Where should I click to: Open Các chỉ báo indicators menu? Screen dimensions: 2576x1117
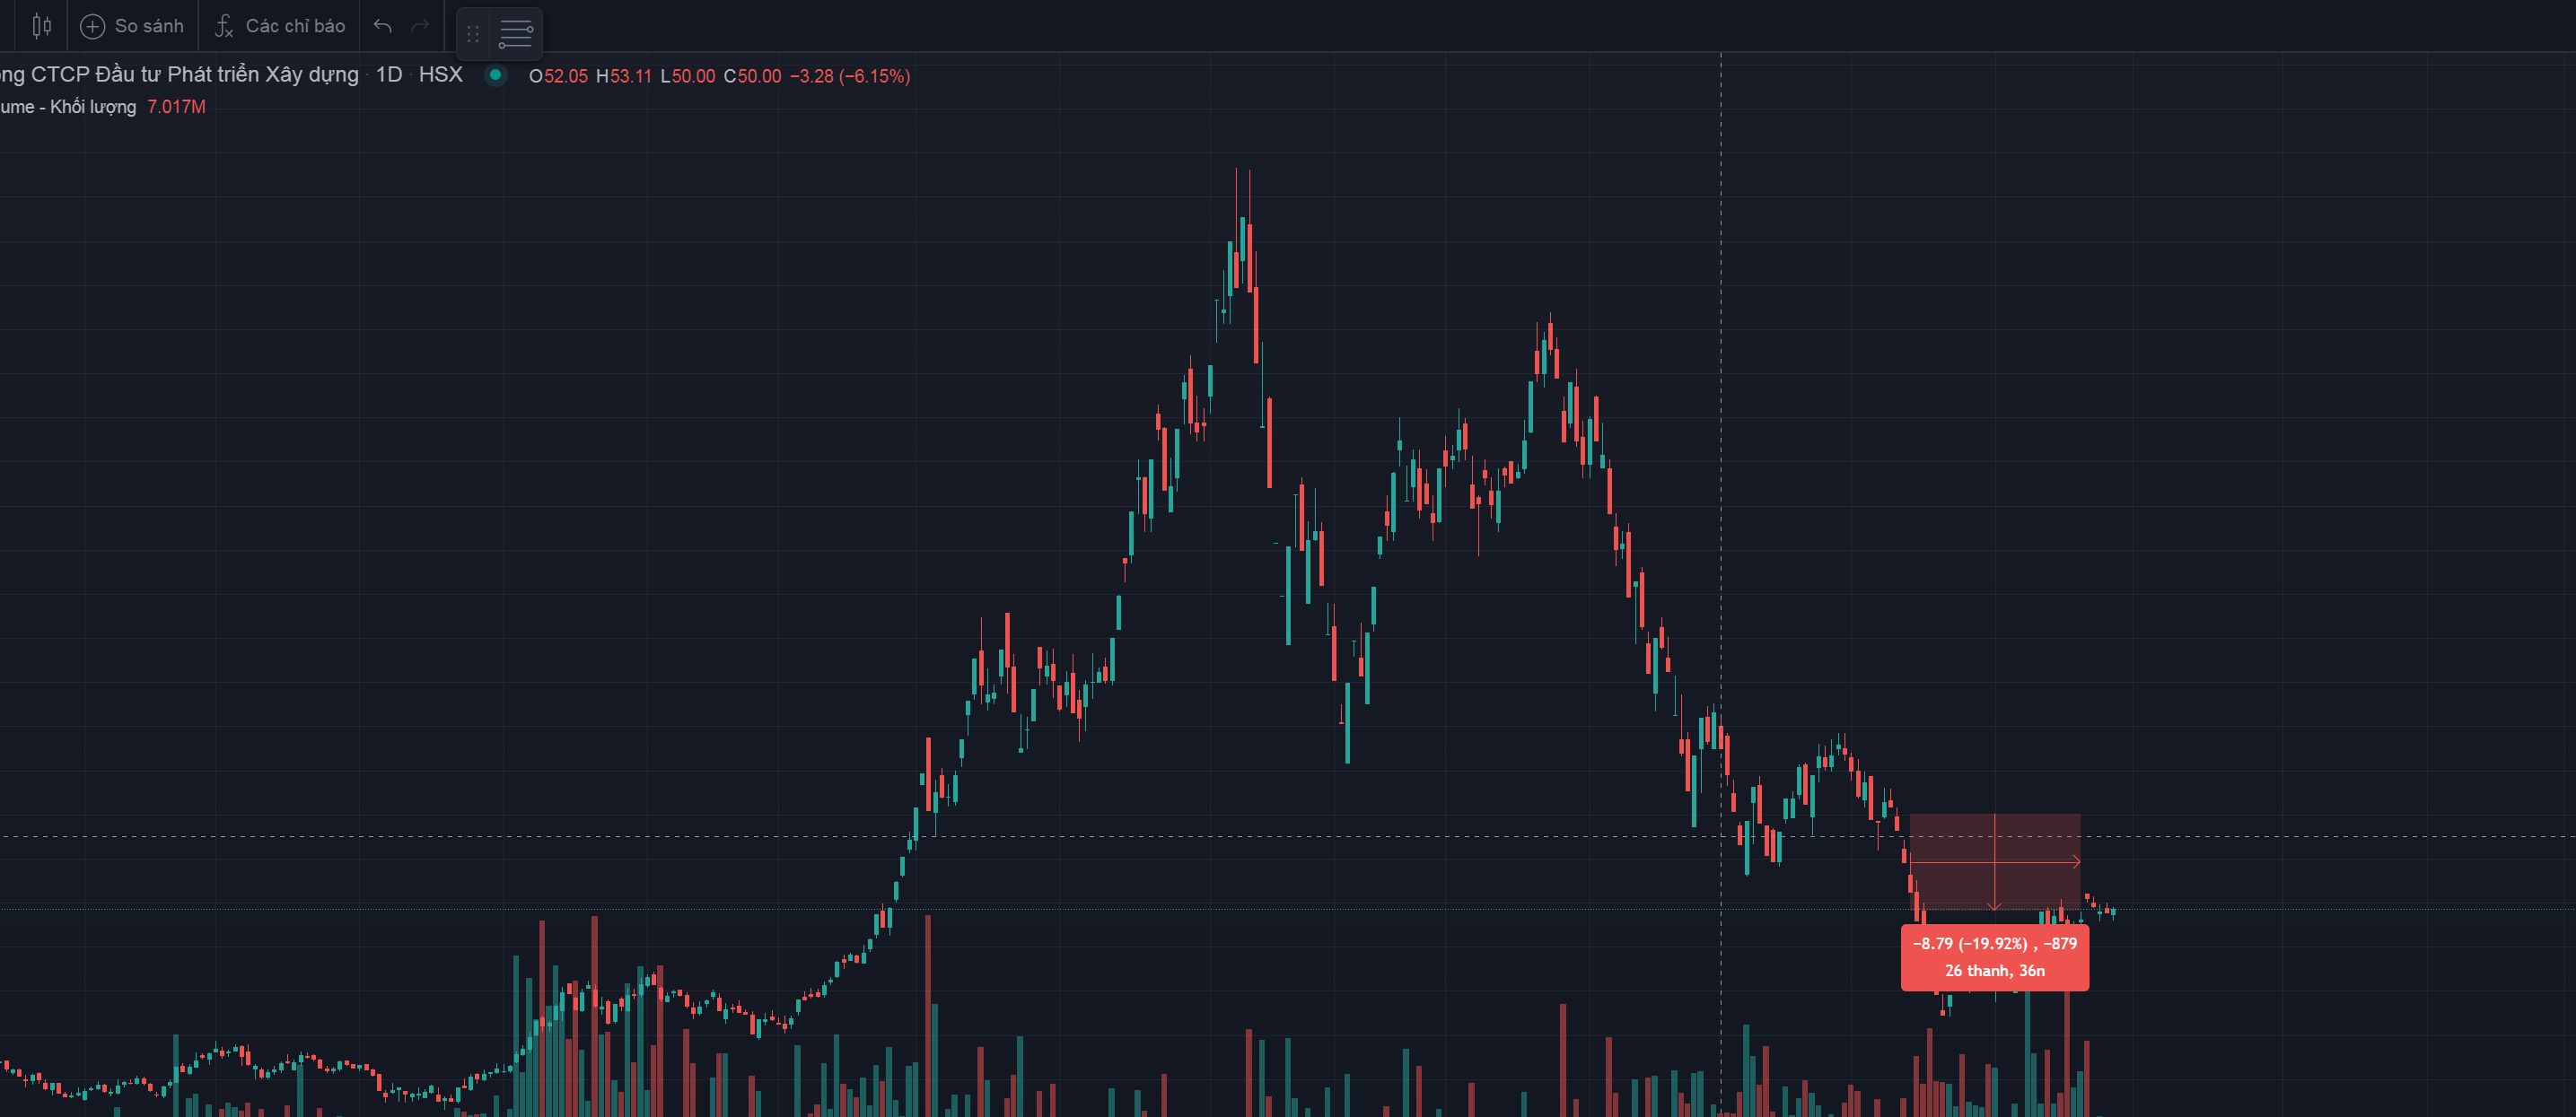pyautogui.click(x=295, y=26)
